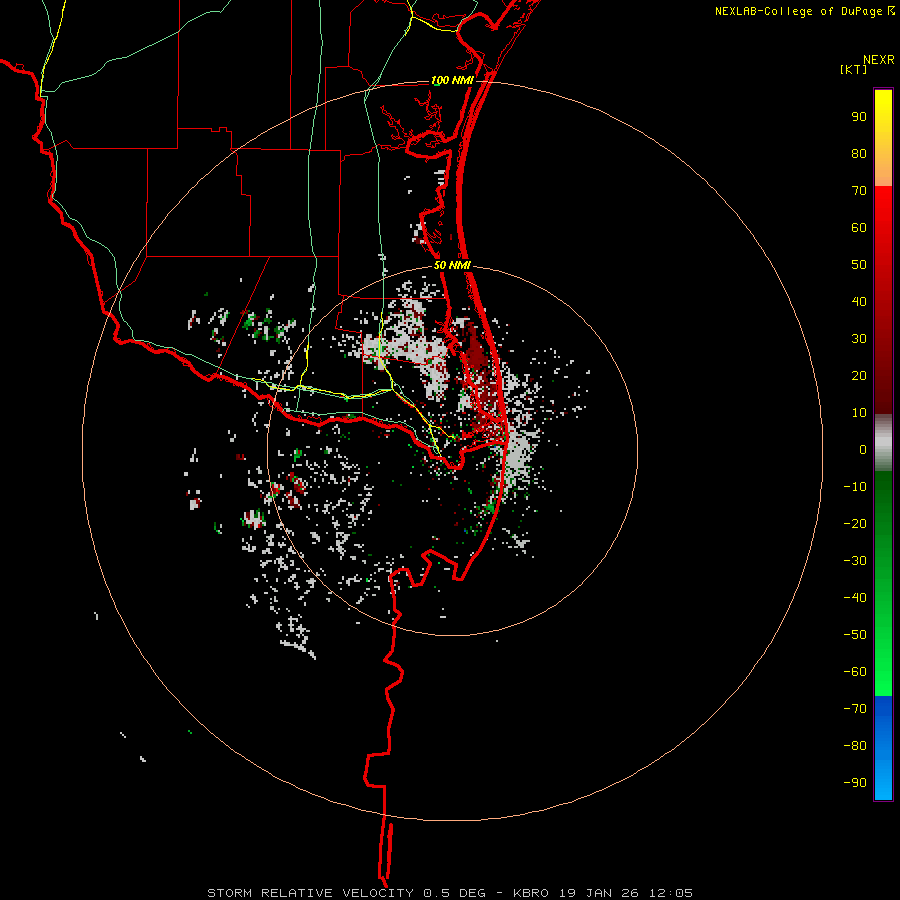This screenshot has height=900, width=900.
Task: Click the -90 value on the velocity scale
Action: pyautogui.click(x=855, y=783)
